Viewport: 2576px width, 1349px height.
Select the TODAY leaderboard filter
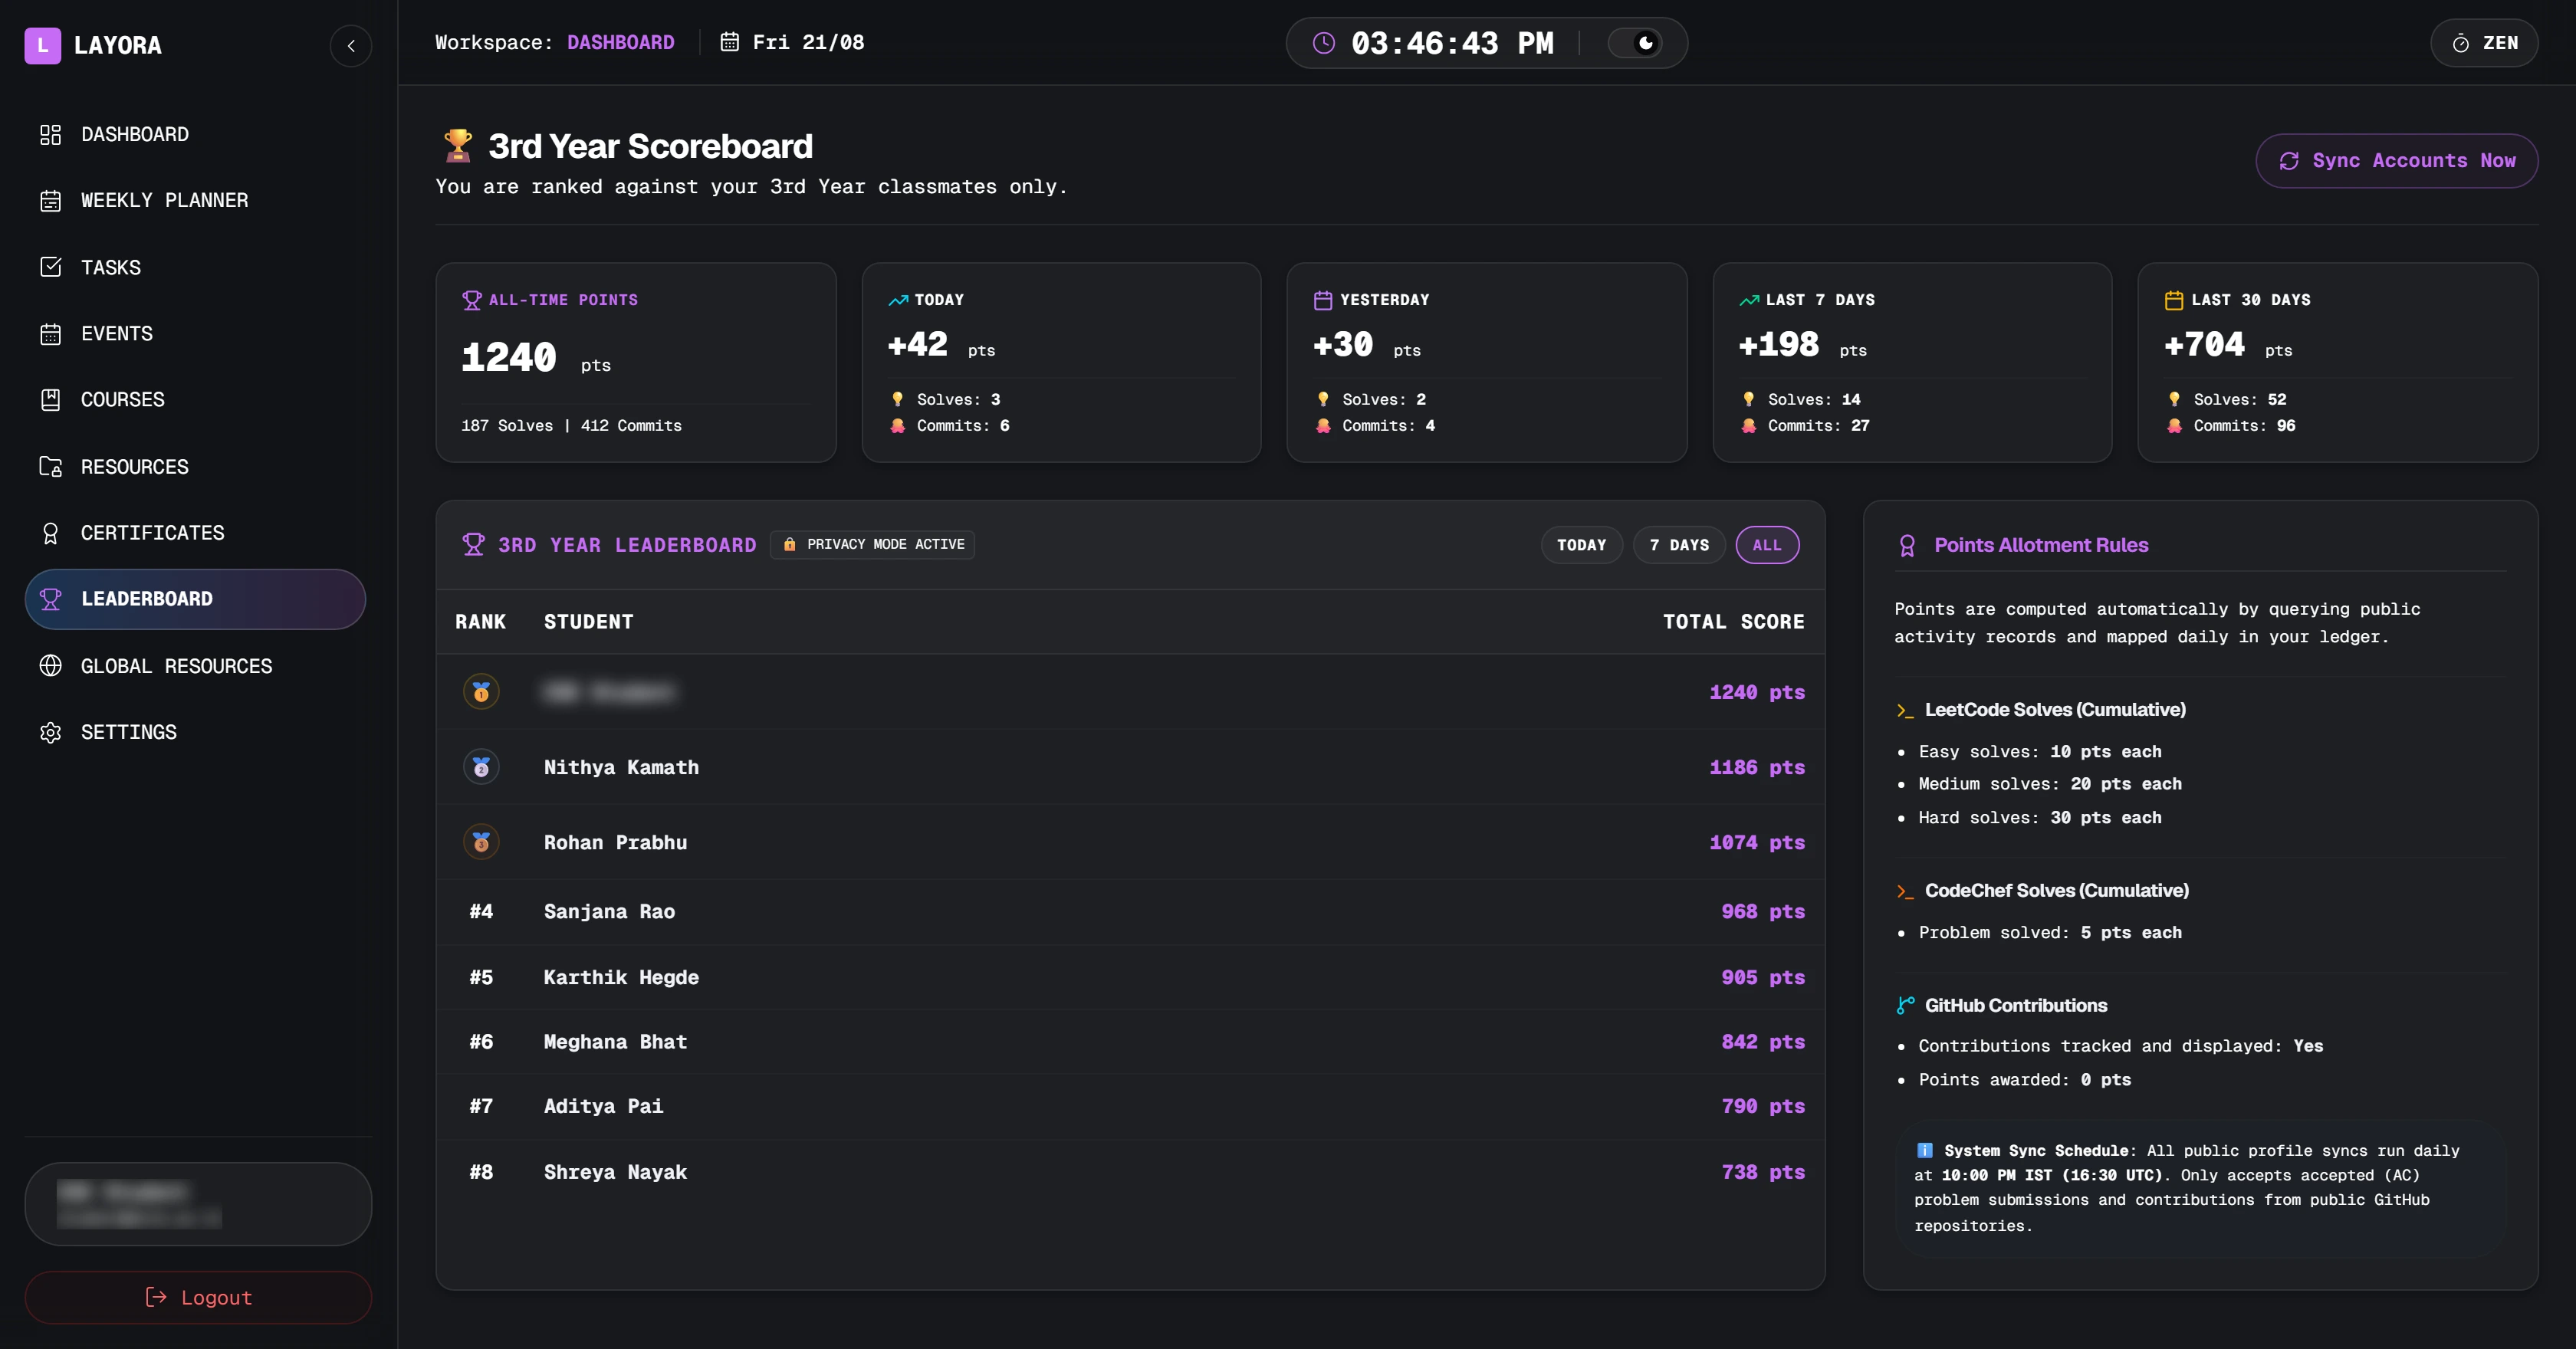[x=1581, y=545]
